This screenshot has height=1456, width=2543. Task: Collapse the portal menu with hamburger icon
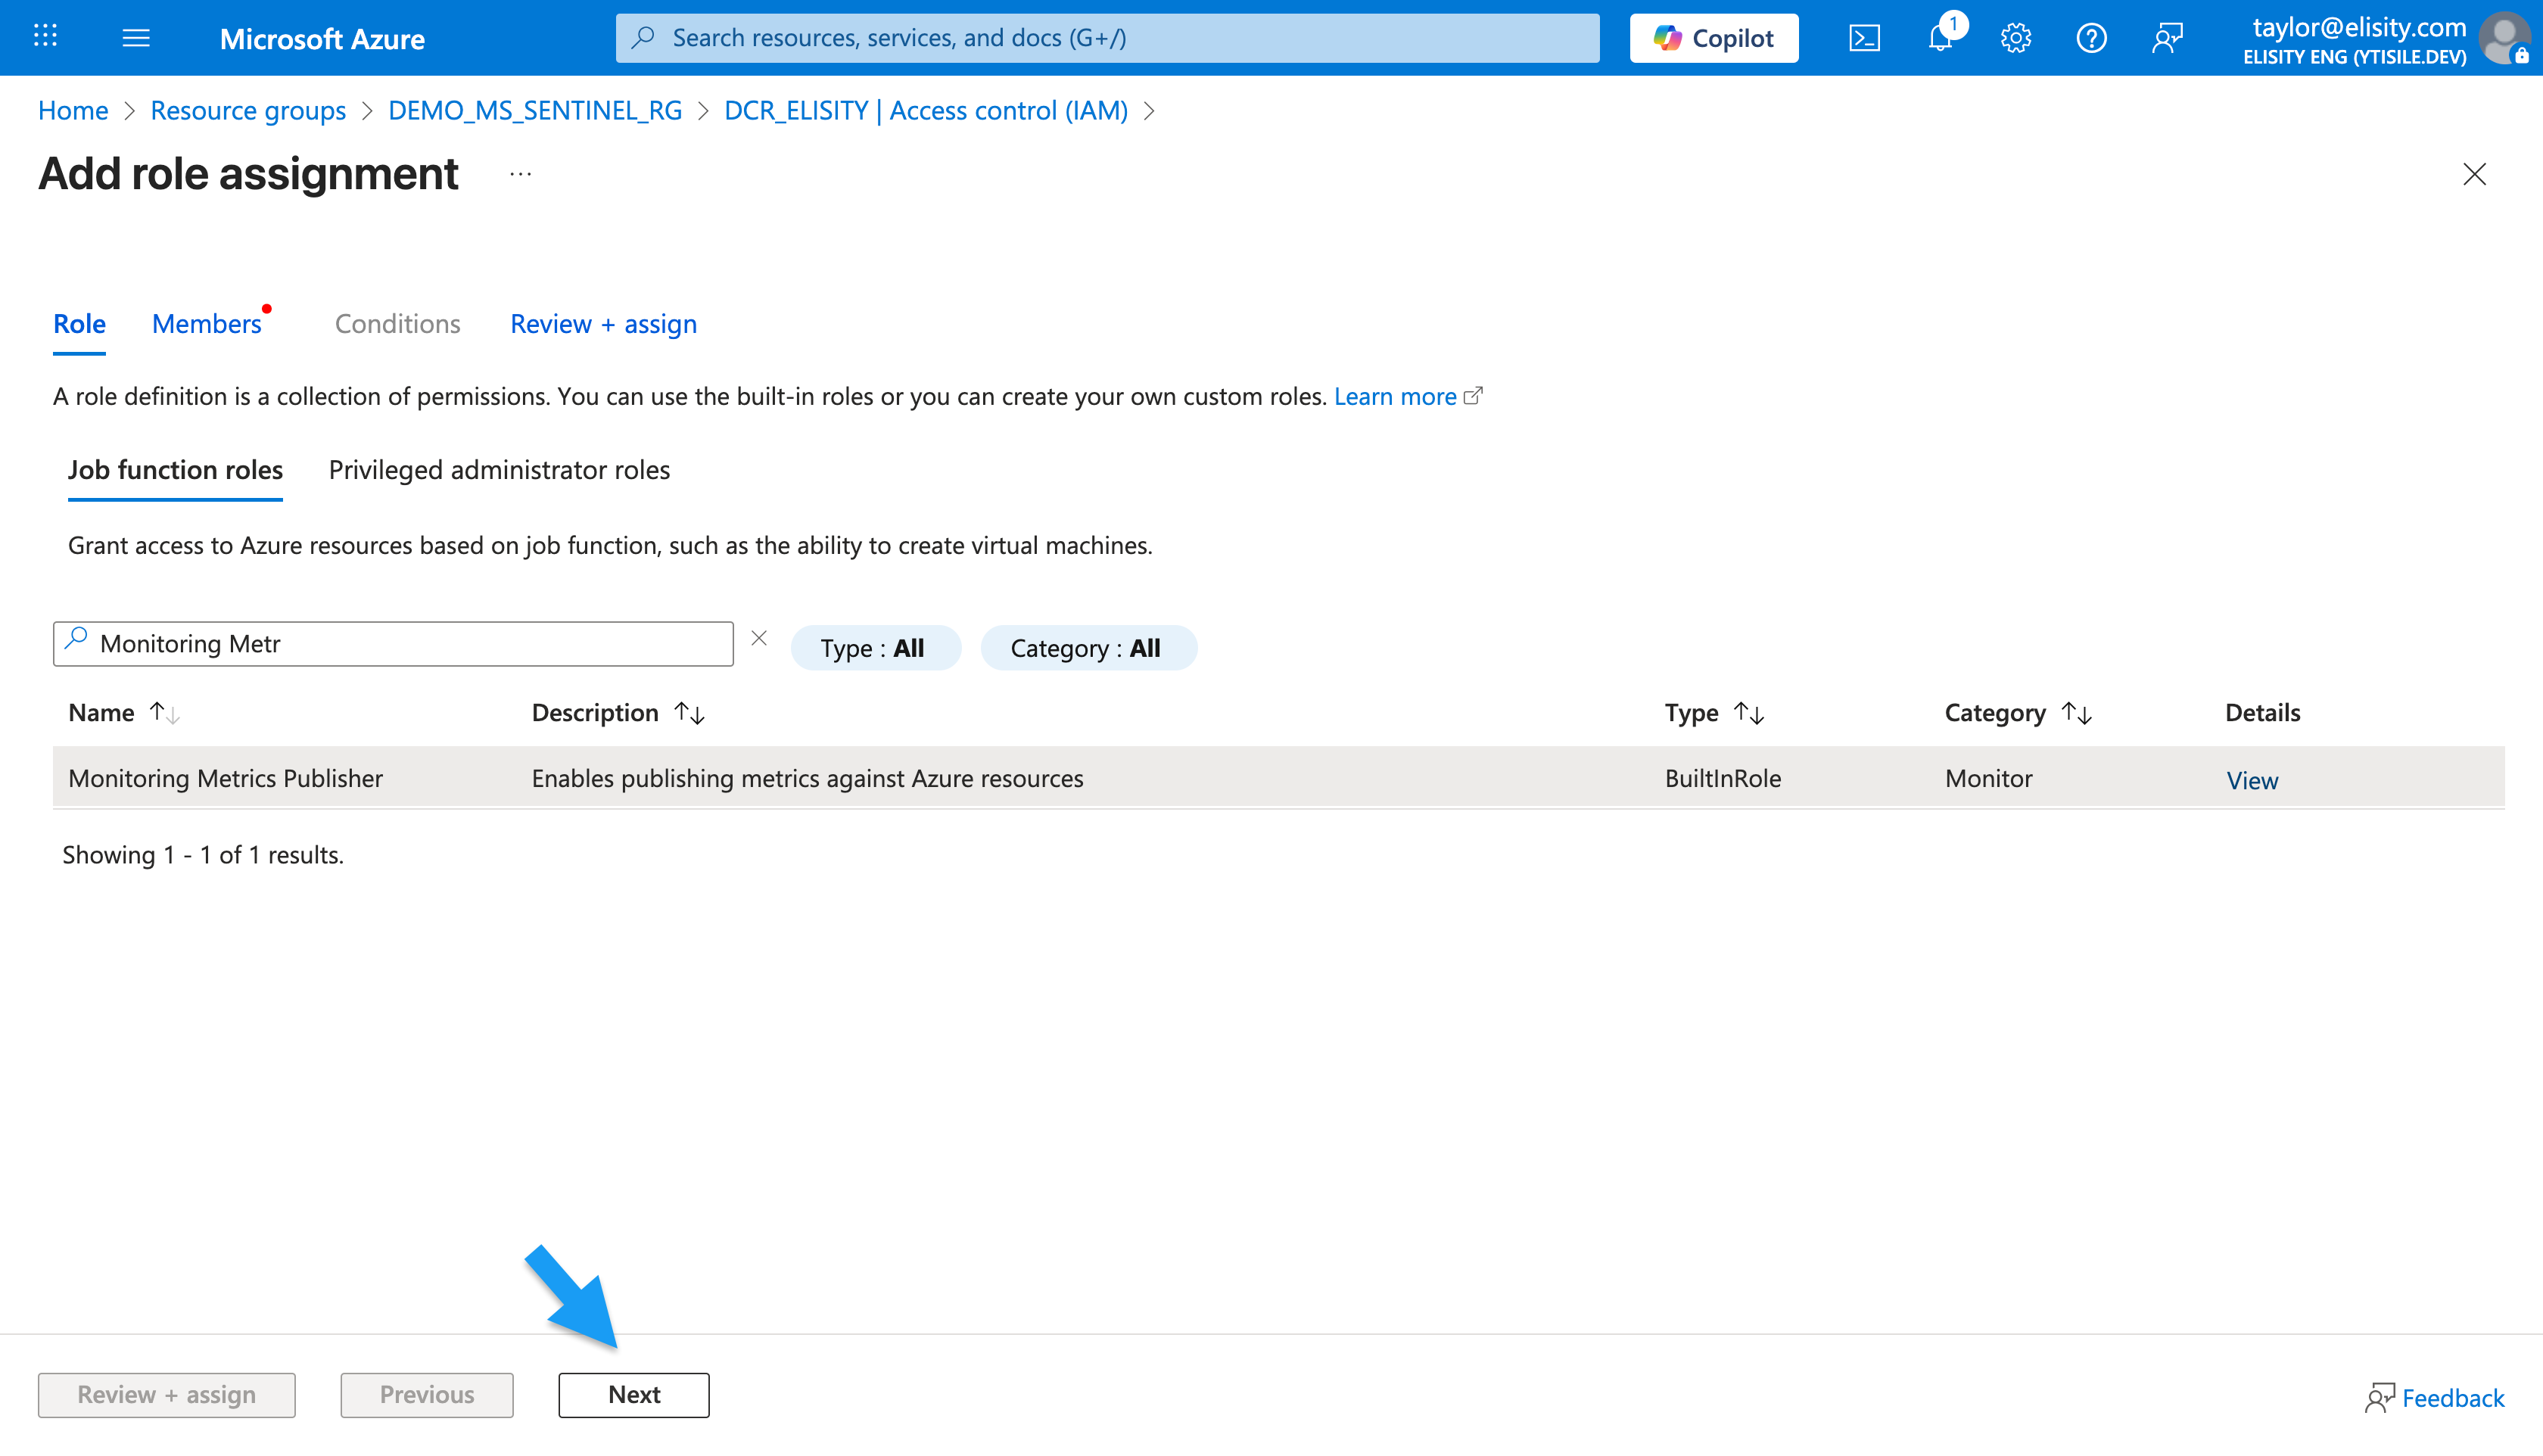(136, 37)
